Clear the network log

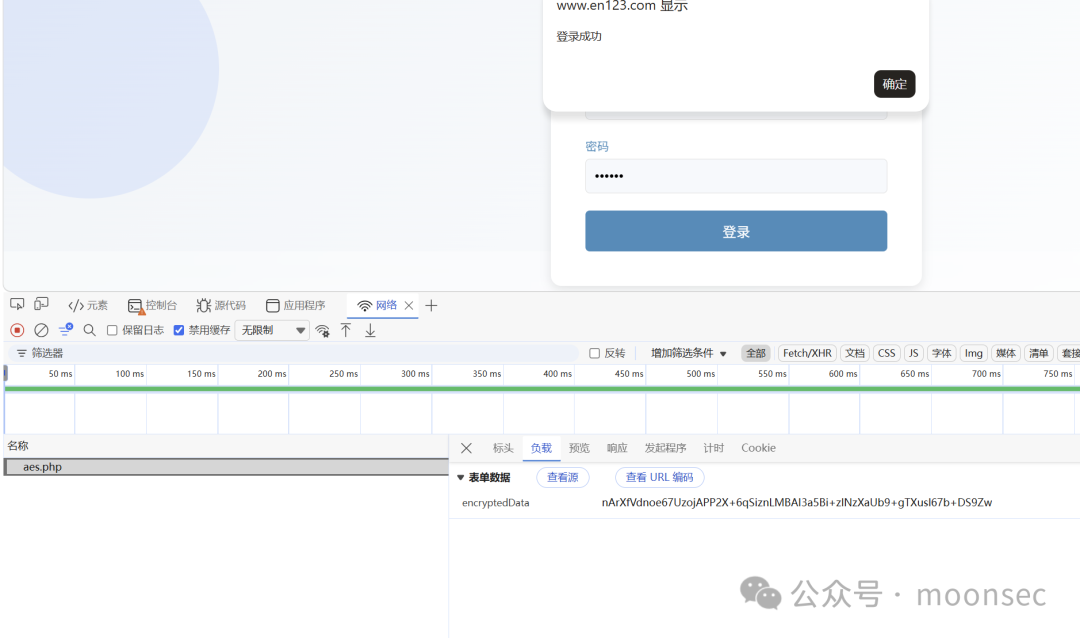click(41, 330)
